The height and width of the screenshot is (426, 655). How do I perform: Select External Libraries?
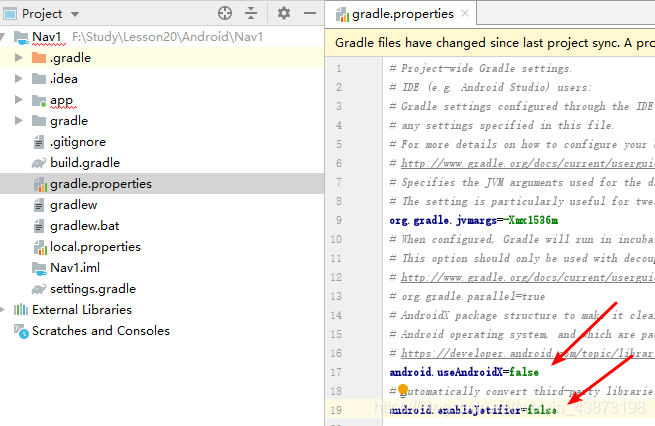(x=82, y=309)
